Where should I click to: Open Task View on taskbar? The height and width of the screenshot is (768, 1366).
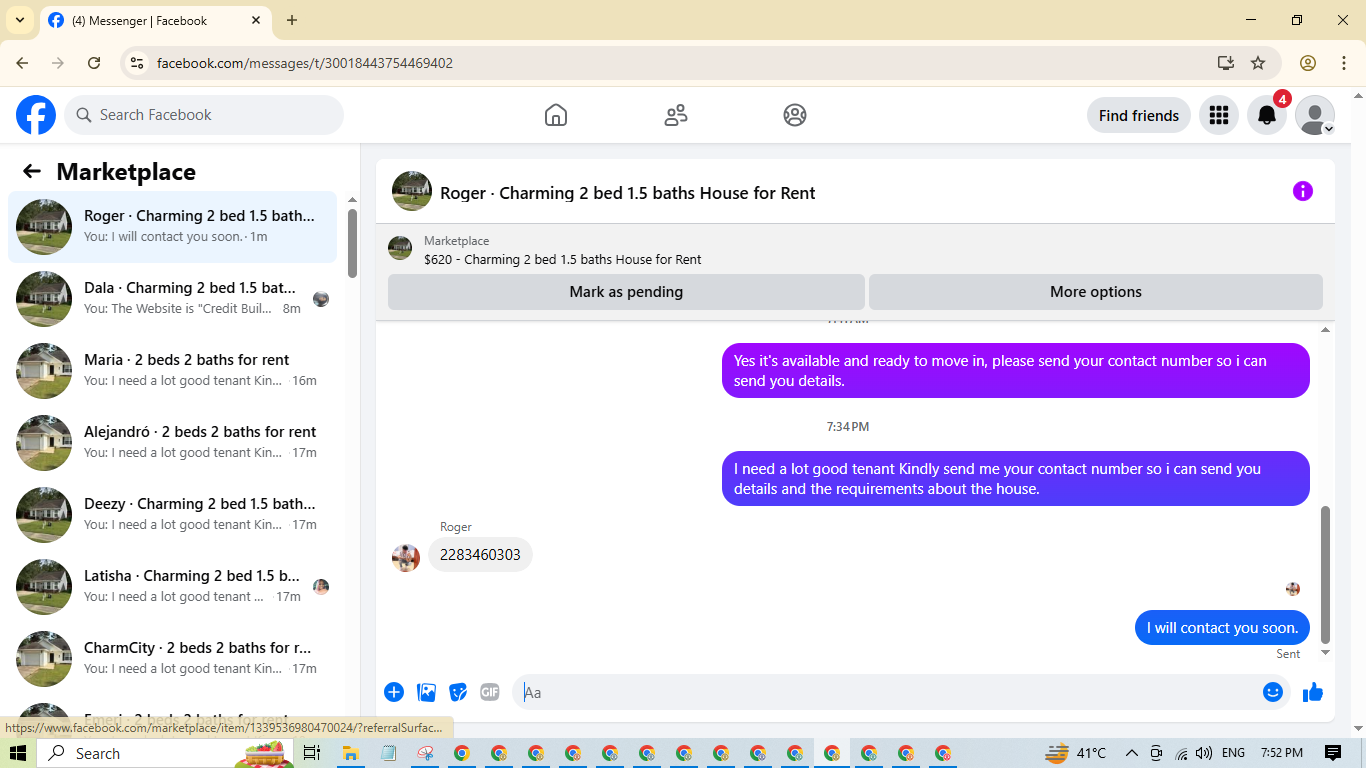pos(311,753)
